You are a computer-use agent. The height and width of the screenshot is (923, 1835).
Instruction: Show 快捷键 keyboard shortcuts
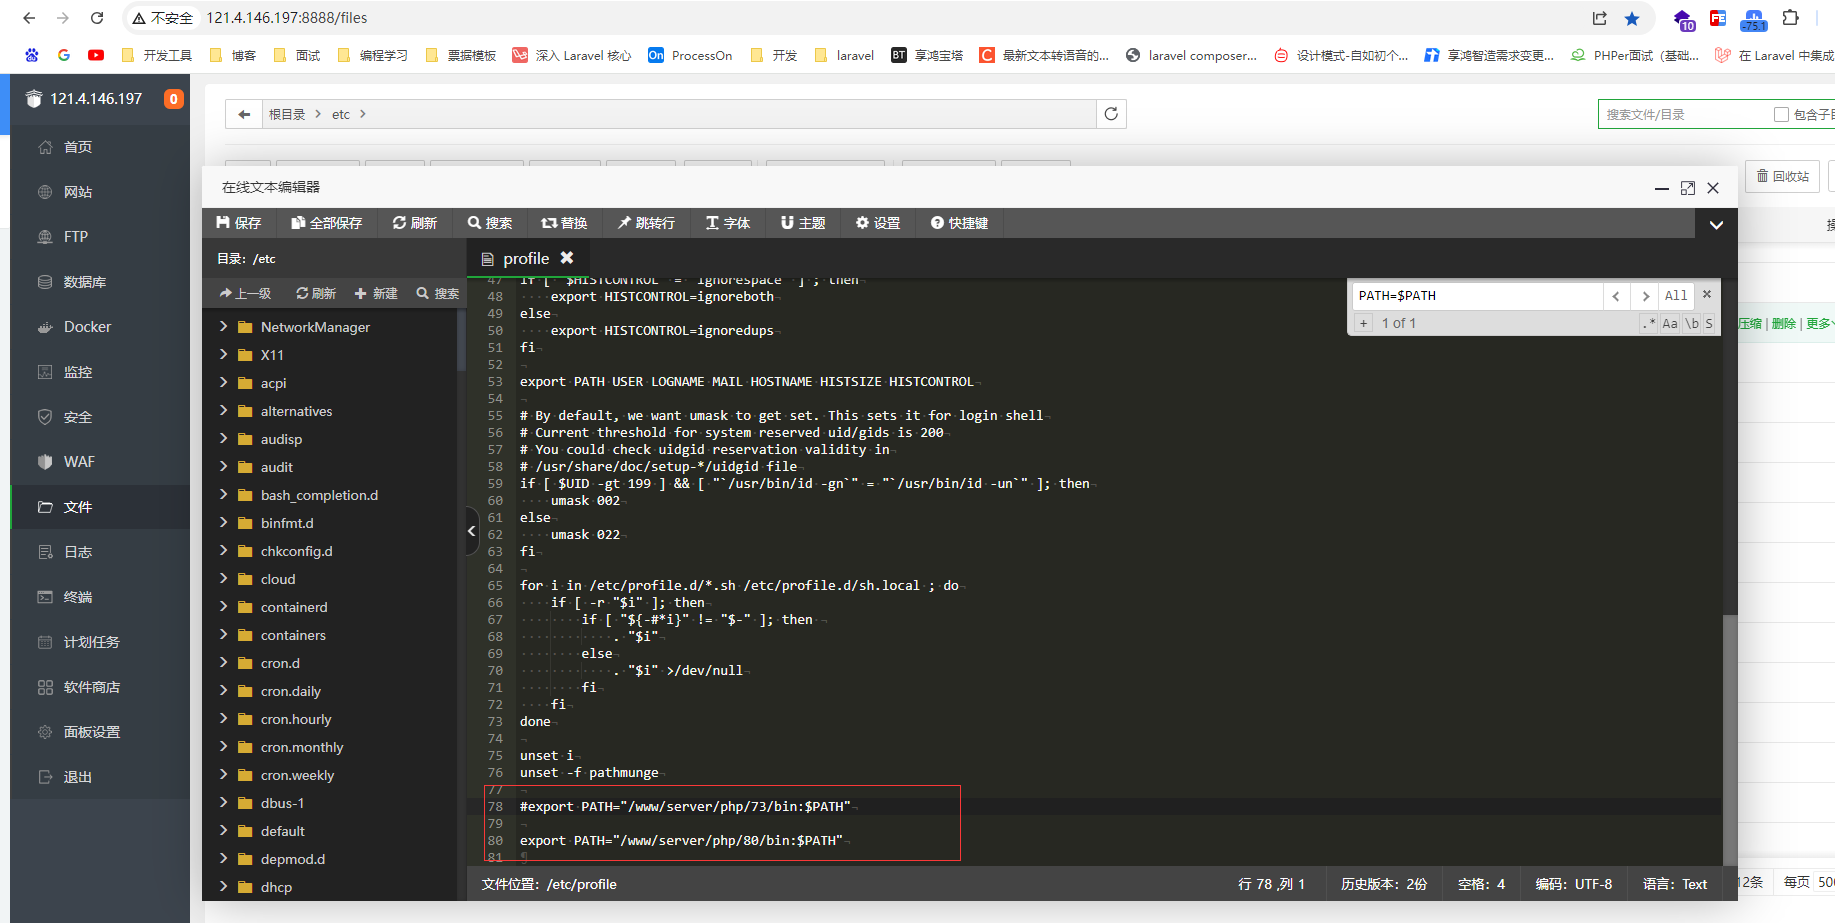pos(960,223)
